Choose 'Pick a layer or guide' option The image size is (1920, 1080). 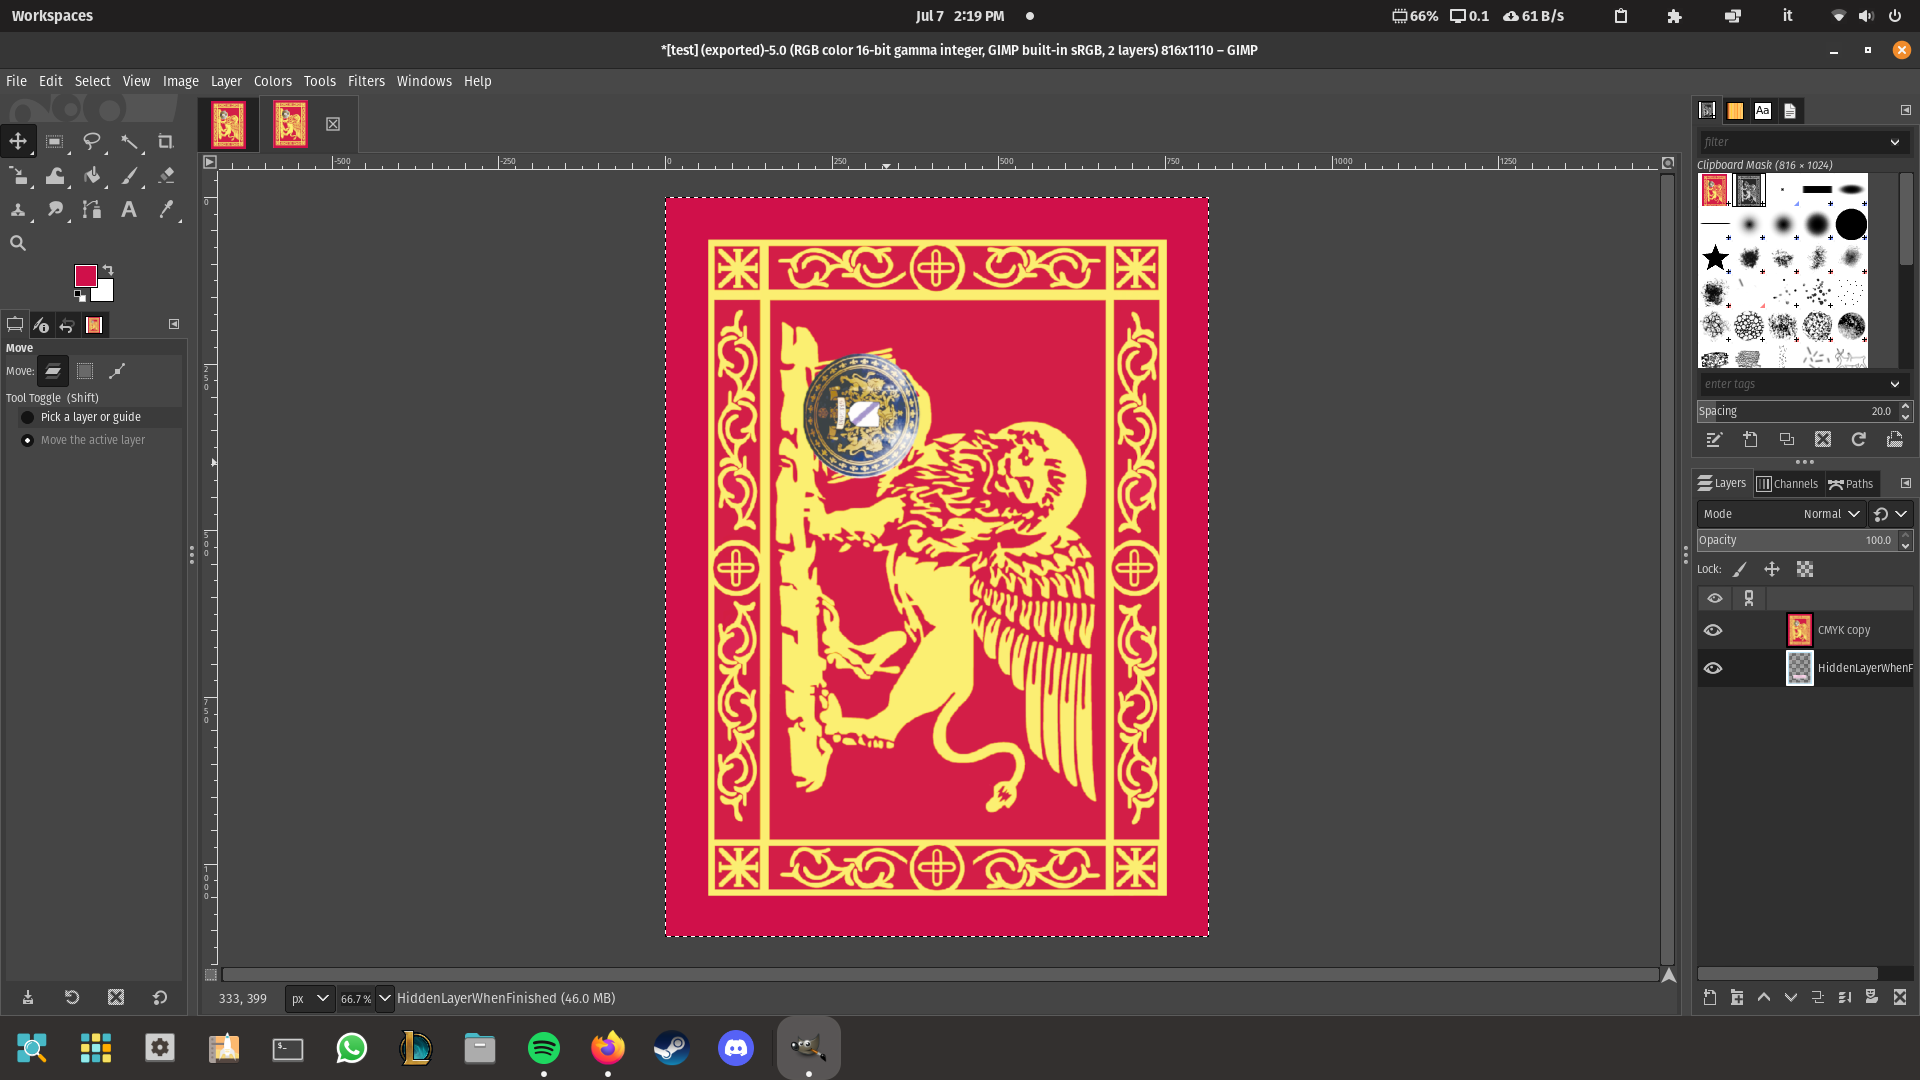28,417
